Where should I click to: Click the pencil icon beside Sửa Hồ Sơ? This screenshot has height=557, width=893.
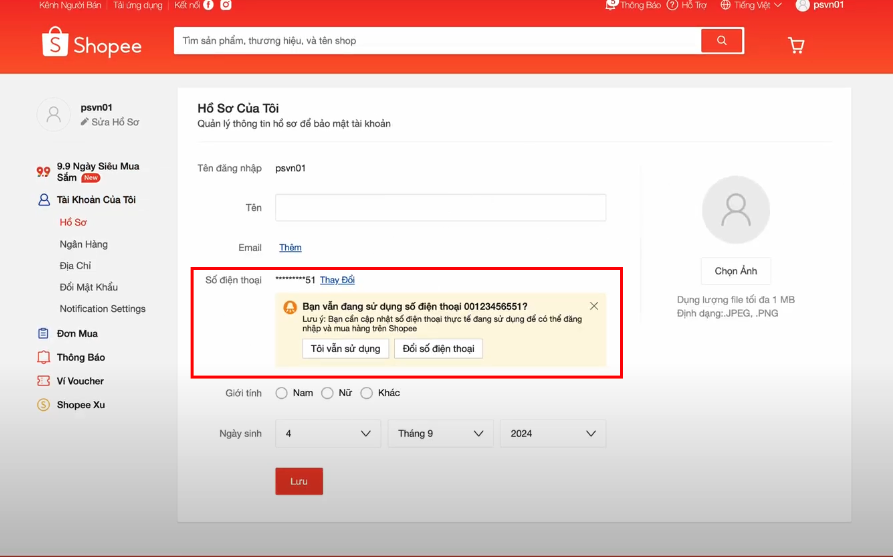(85, 122)
